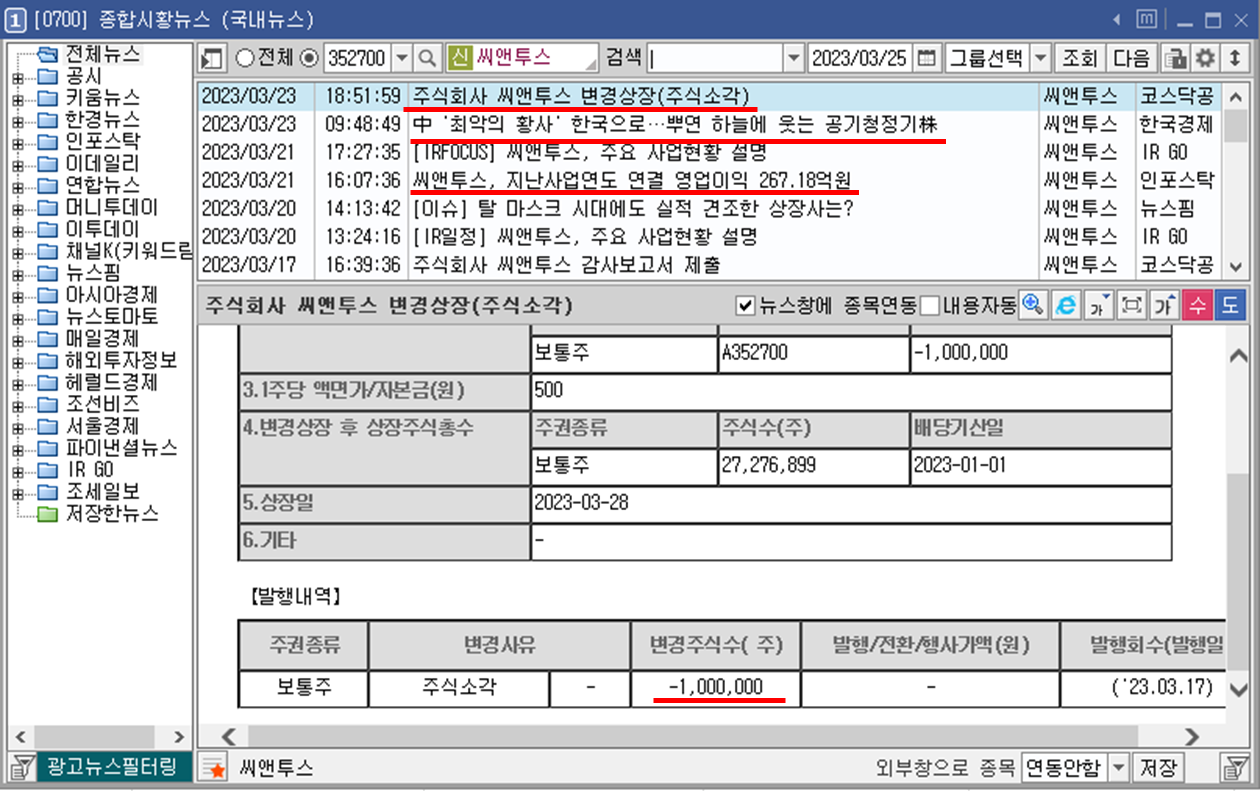Viewport: 1260px width, 791px height.
Task: Click tree panel horizontal scrollbar right arrow
Action: [178, 737]
